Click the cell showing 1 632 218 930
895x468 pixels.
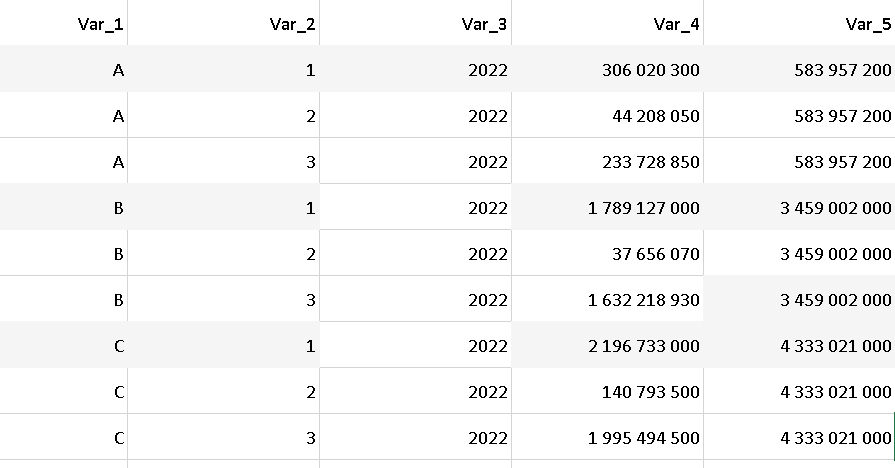point(643,300)
